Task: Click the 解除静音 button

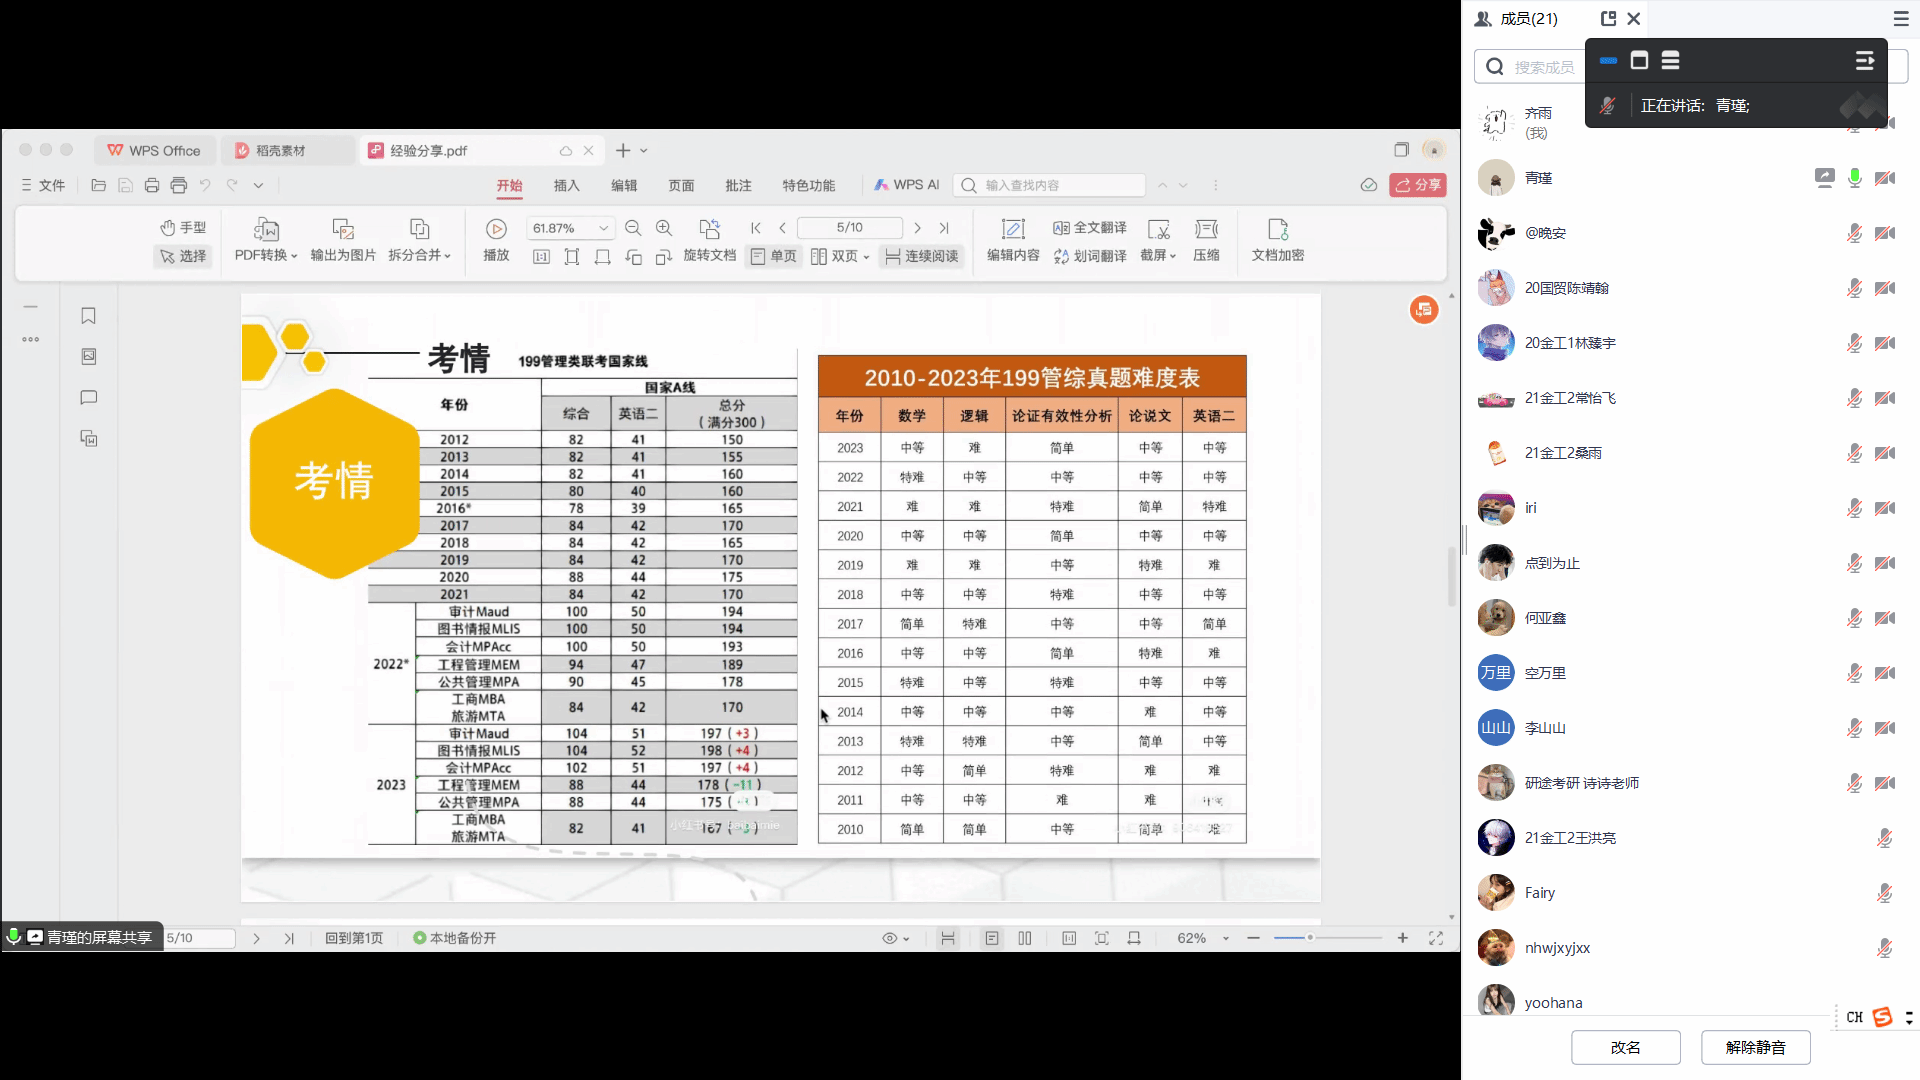Action: [x=1755, y=1047]
